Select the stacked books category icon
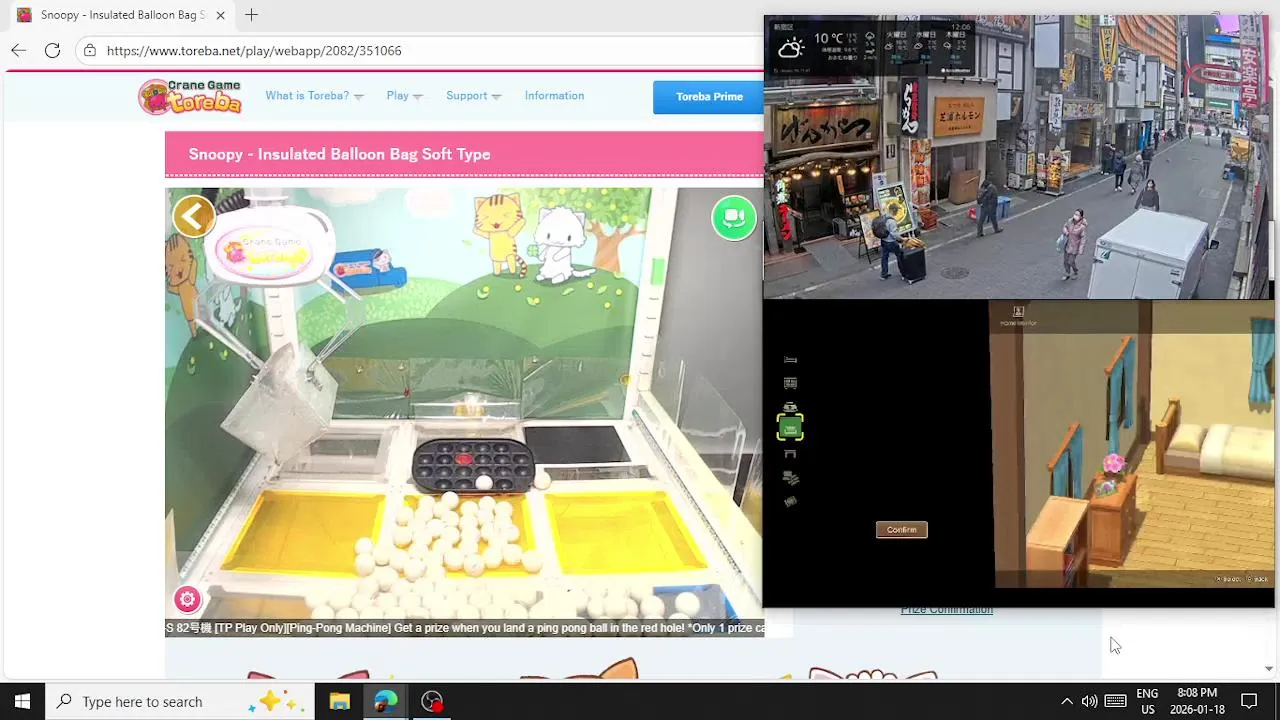This screenshot has width=1280, height=720. [x=790, y=478]
